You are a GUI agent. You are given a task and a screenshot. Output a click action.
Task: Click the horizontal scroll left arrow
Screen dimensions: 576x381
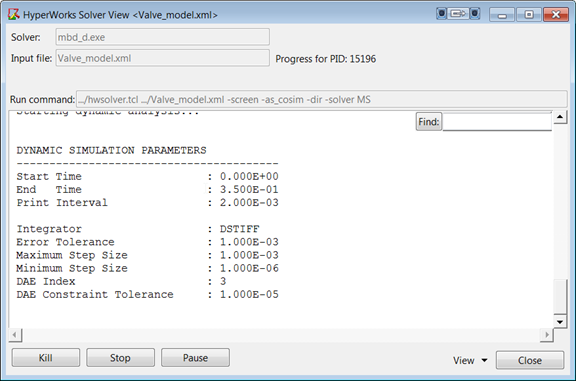click(15, 335)
